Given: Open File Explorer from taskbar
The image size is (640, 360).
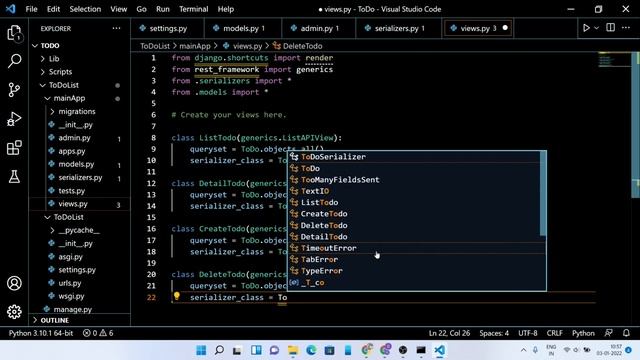Looking at the screenshot, I should pyautogui.click(x=293, y=350).
